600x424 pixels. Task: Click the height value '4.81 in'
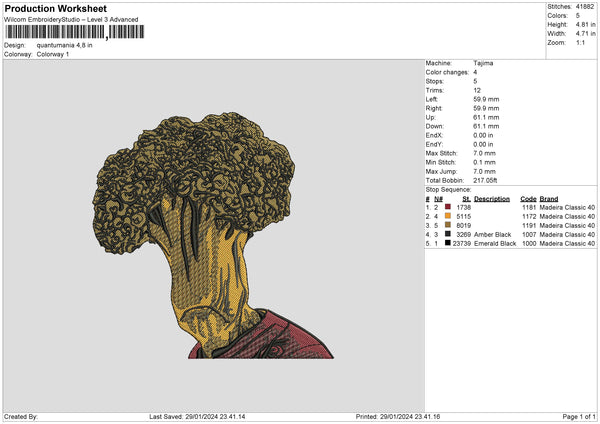[585, 24]
